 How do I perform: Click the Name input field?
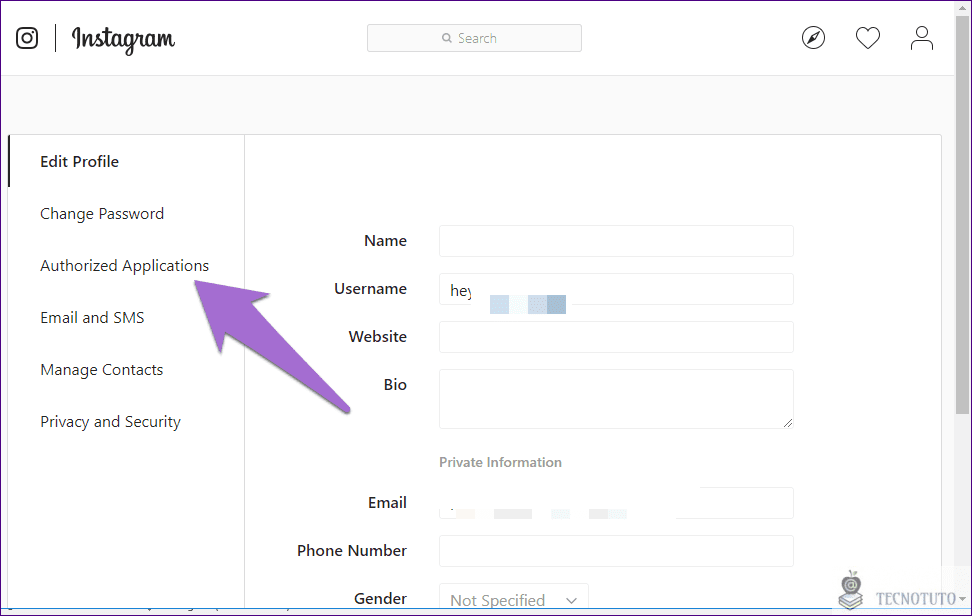[x=616, y=241]
